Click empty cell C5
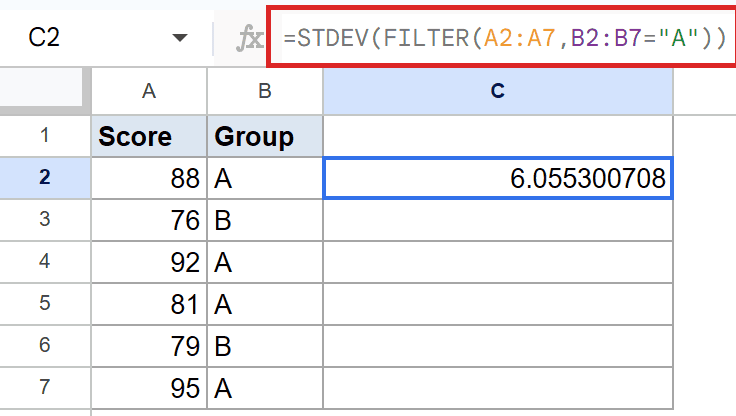 498,304
